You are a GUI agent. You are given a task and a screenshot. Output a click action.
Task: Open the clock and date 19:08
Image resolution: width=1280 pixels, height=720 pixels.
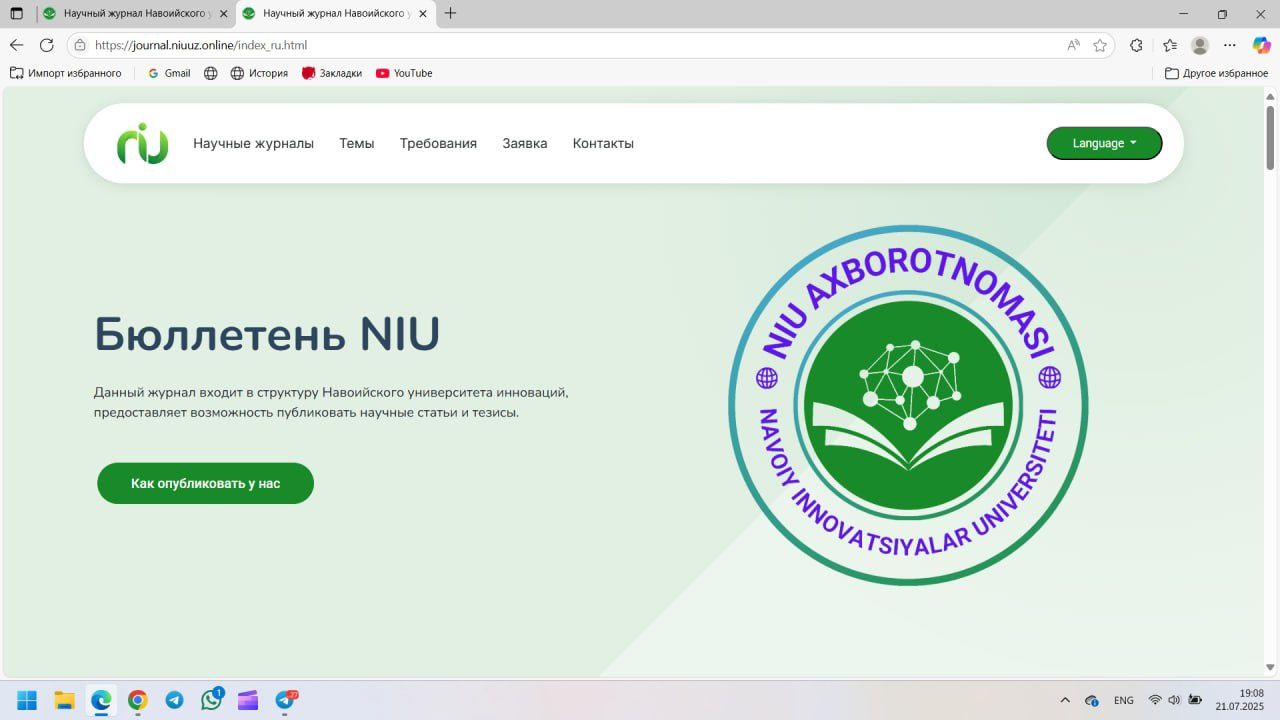pos(1241,700)
